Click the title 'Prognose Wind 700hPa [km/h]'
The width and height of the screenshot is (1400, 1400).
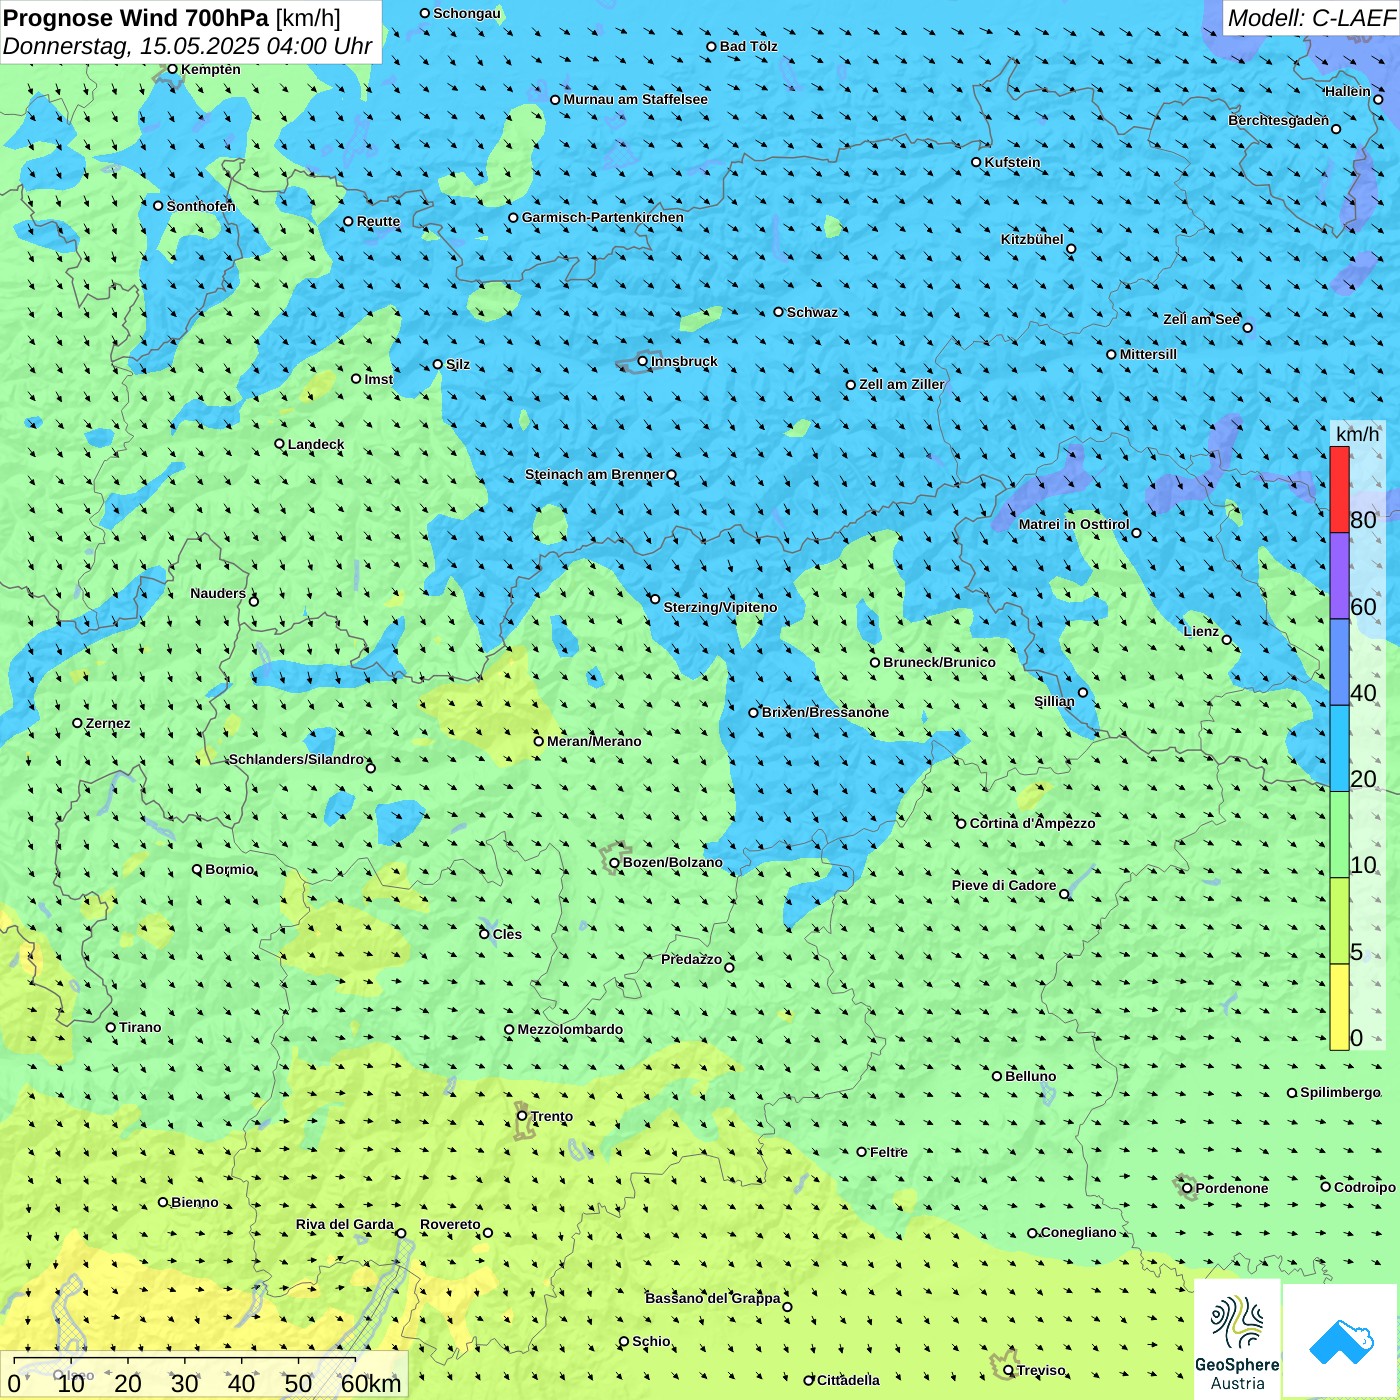tap(172, 18)
